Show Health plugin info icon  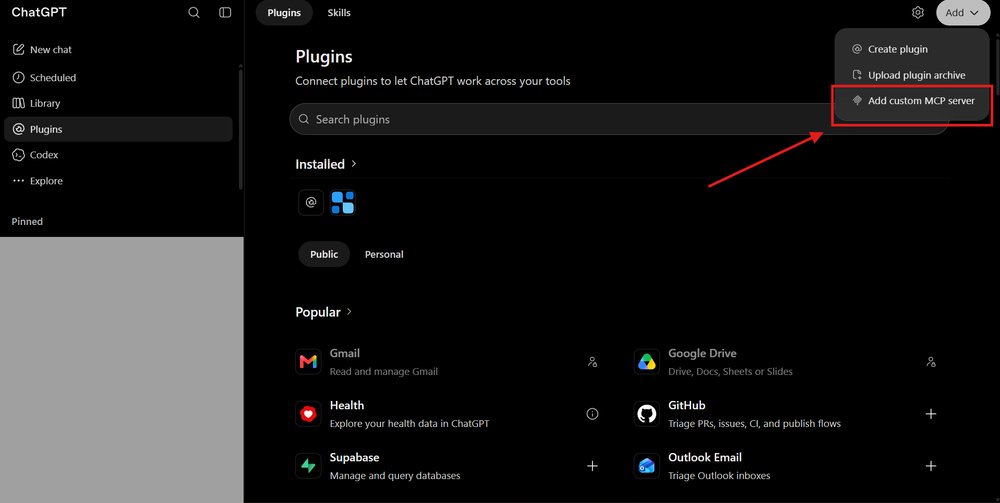click(x=592, y=414)
